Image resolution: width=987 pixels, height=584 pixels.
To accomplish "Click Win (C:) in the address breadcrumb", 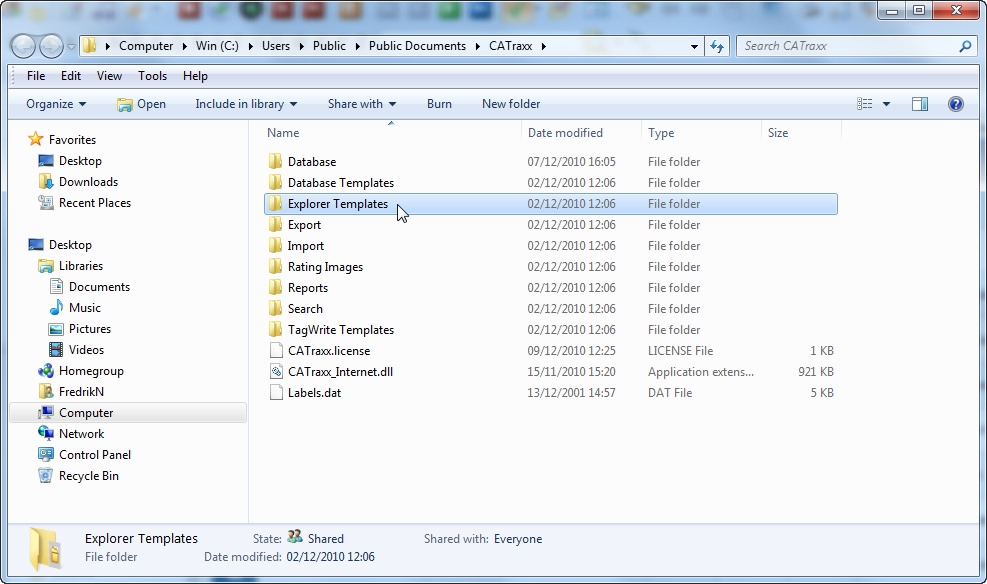I will click(x=217, y=46).
